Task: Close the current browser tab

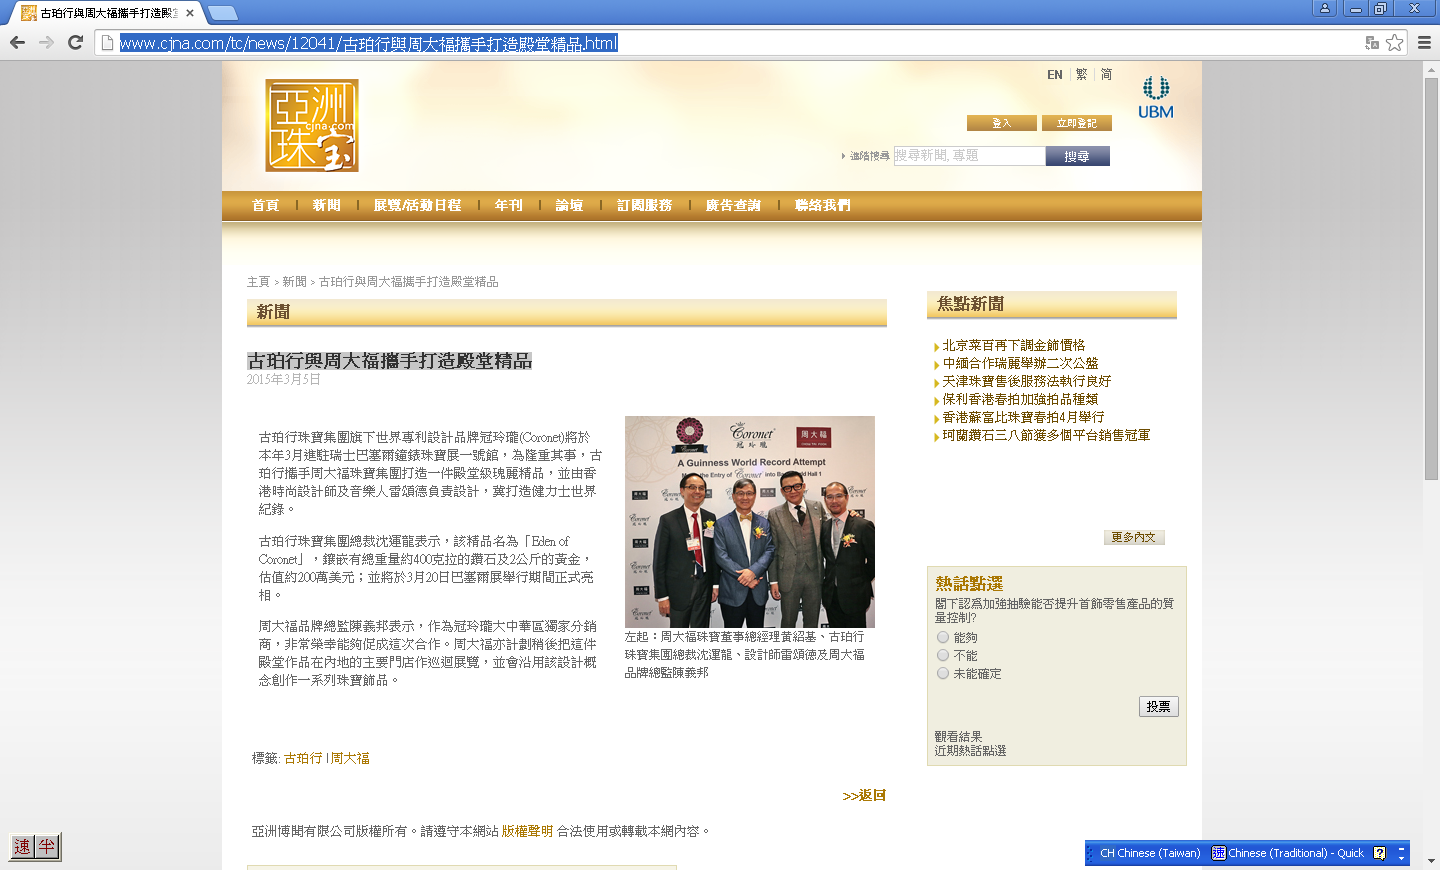Action: click(x=190, y=13)
